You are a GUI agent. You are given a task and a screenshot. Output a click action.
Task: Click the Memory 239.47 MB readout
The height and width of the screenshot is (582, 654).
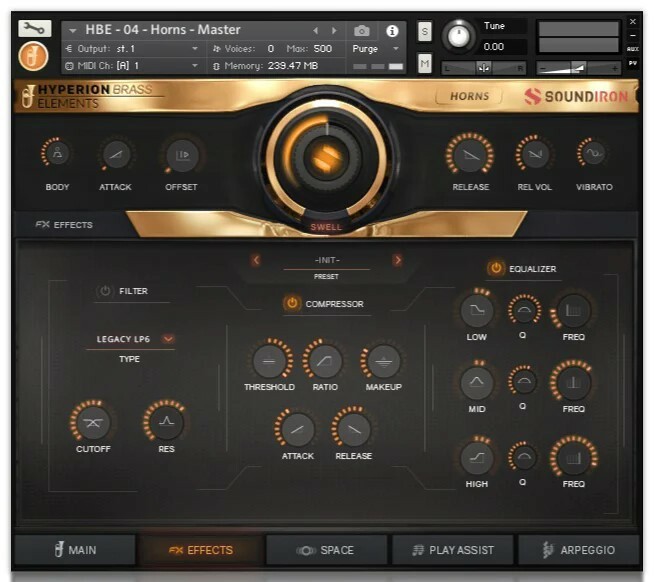point(293,66)
